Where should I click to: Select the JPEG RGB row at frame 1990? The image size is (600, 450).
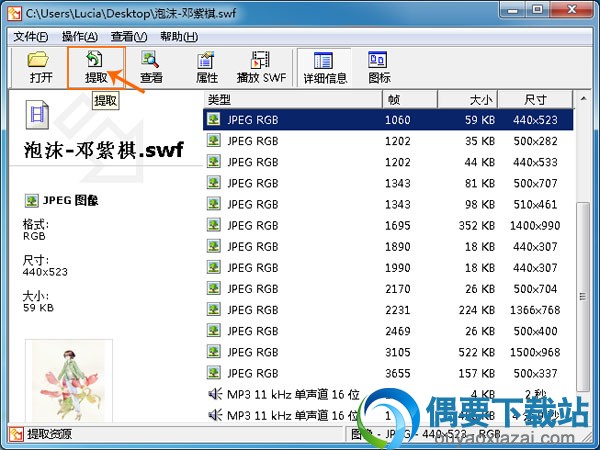(388, 267)
